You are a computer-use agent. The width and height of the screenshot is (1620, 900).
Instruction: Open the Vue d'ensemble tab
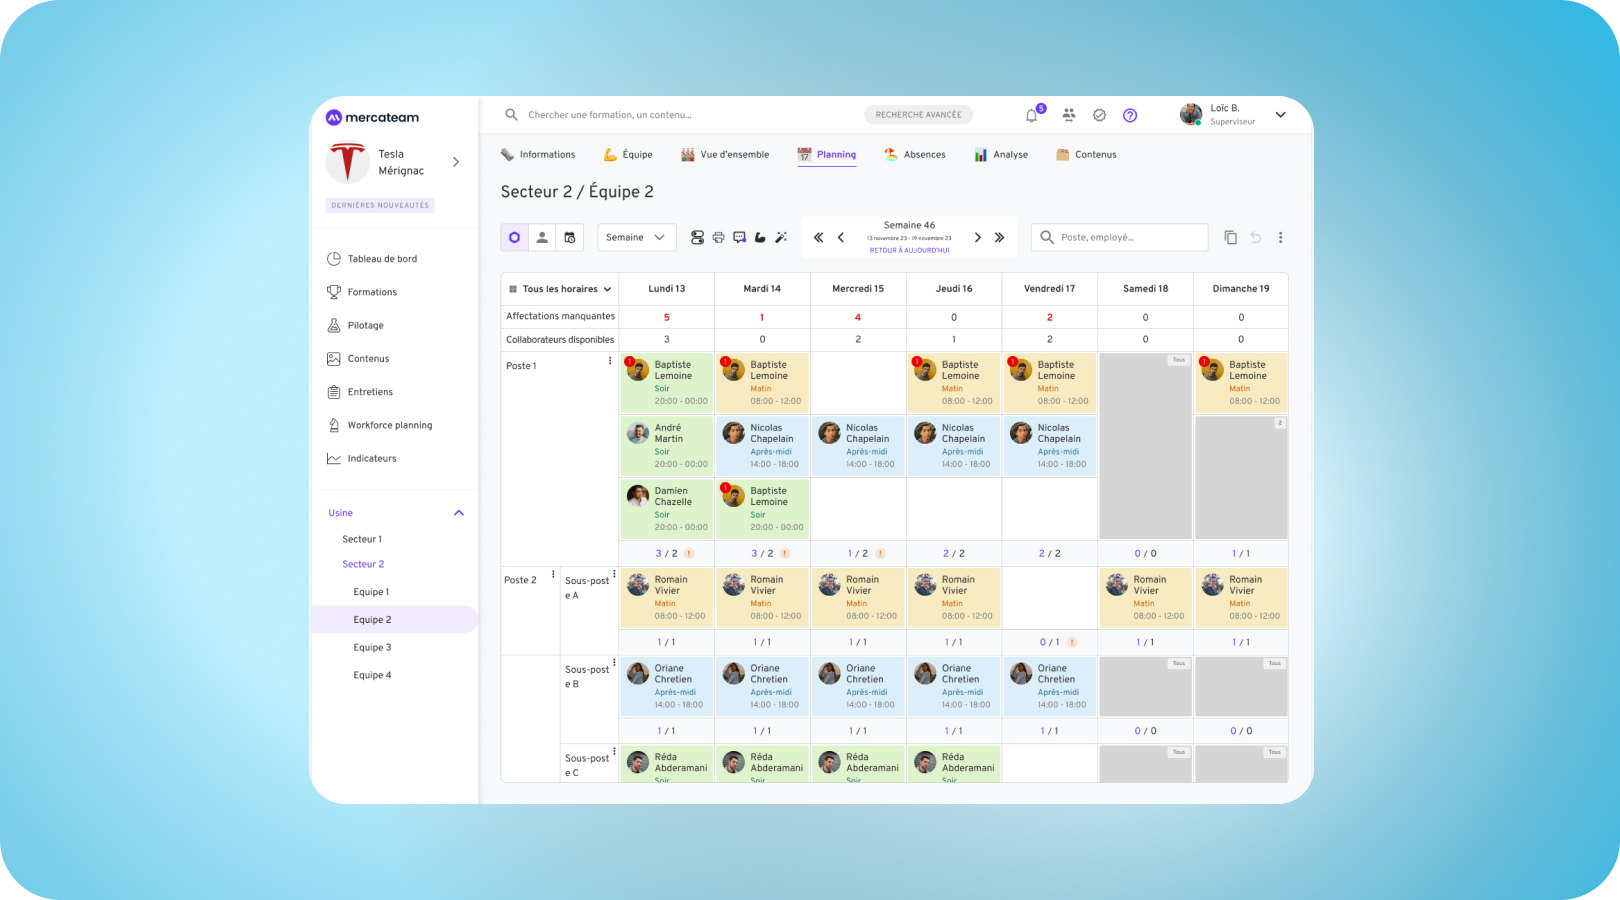(x=725, y=155)
